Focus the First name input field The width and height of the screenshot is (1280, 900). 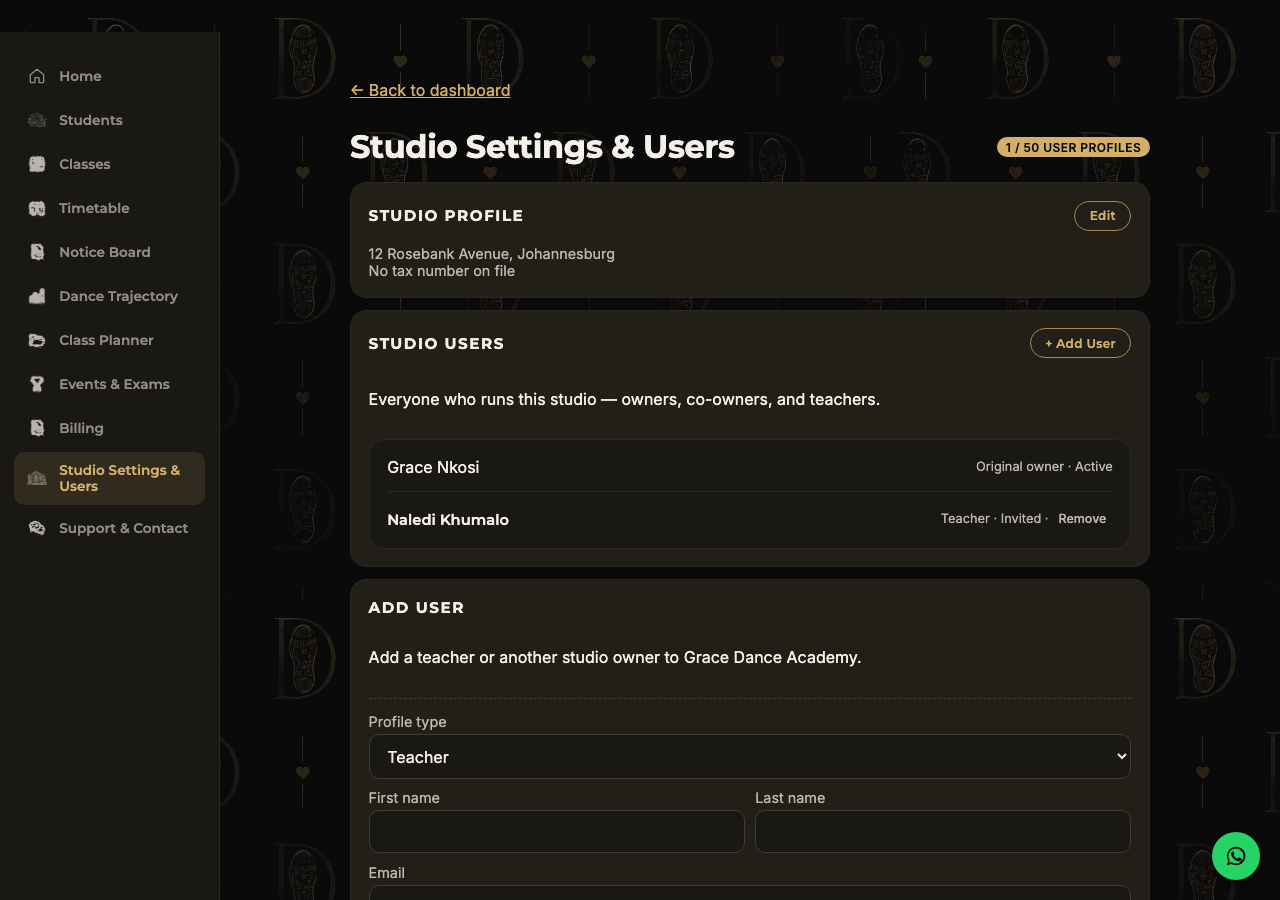(557, 831)
